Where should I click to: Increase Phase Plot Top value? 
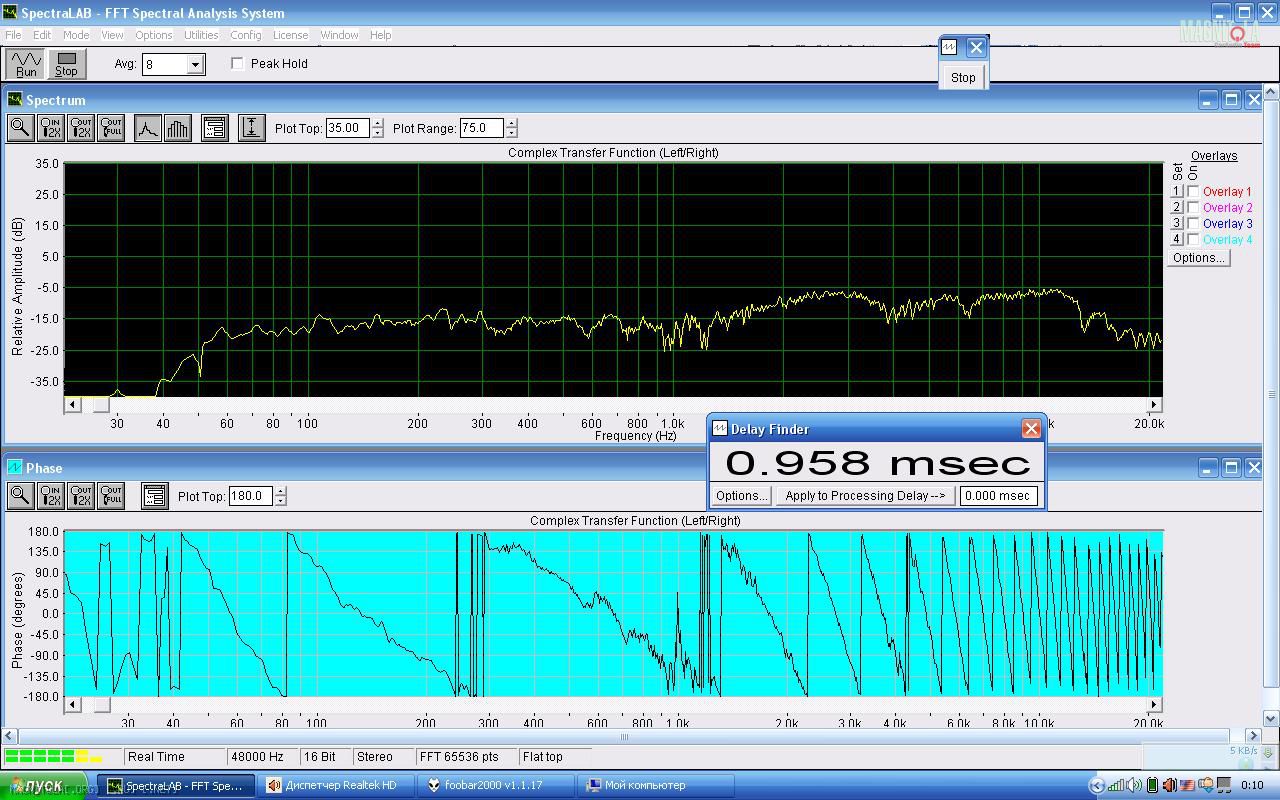click(280, 491)
